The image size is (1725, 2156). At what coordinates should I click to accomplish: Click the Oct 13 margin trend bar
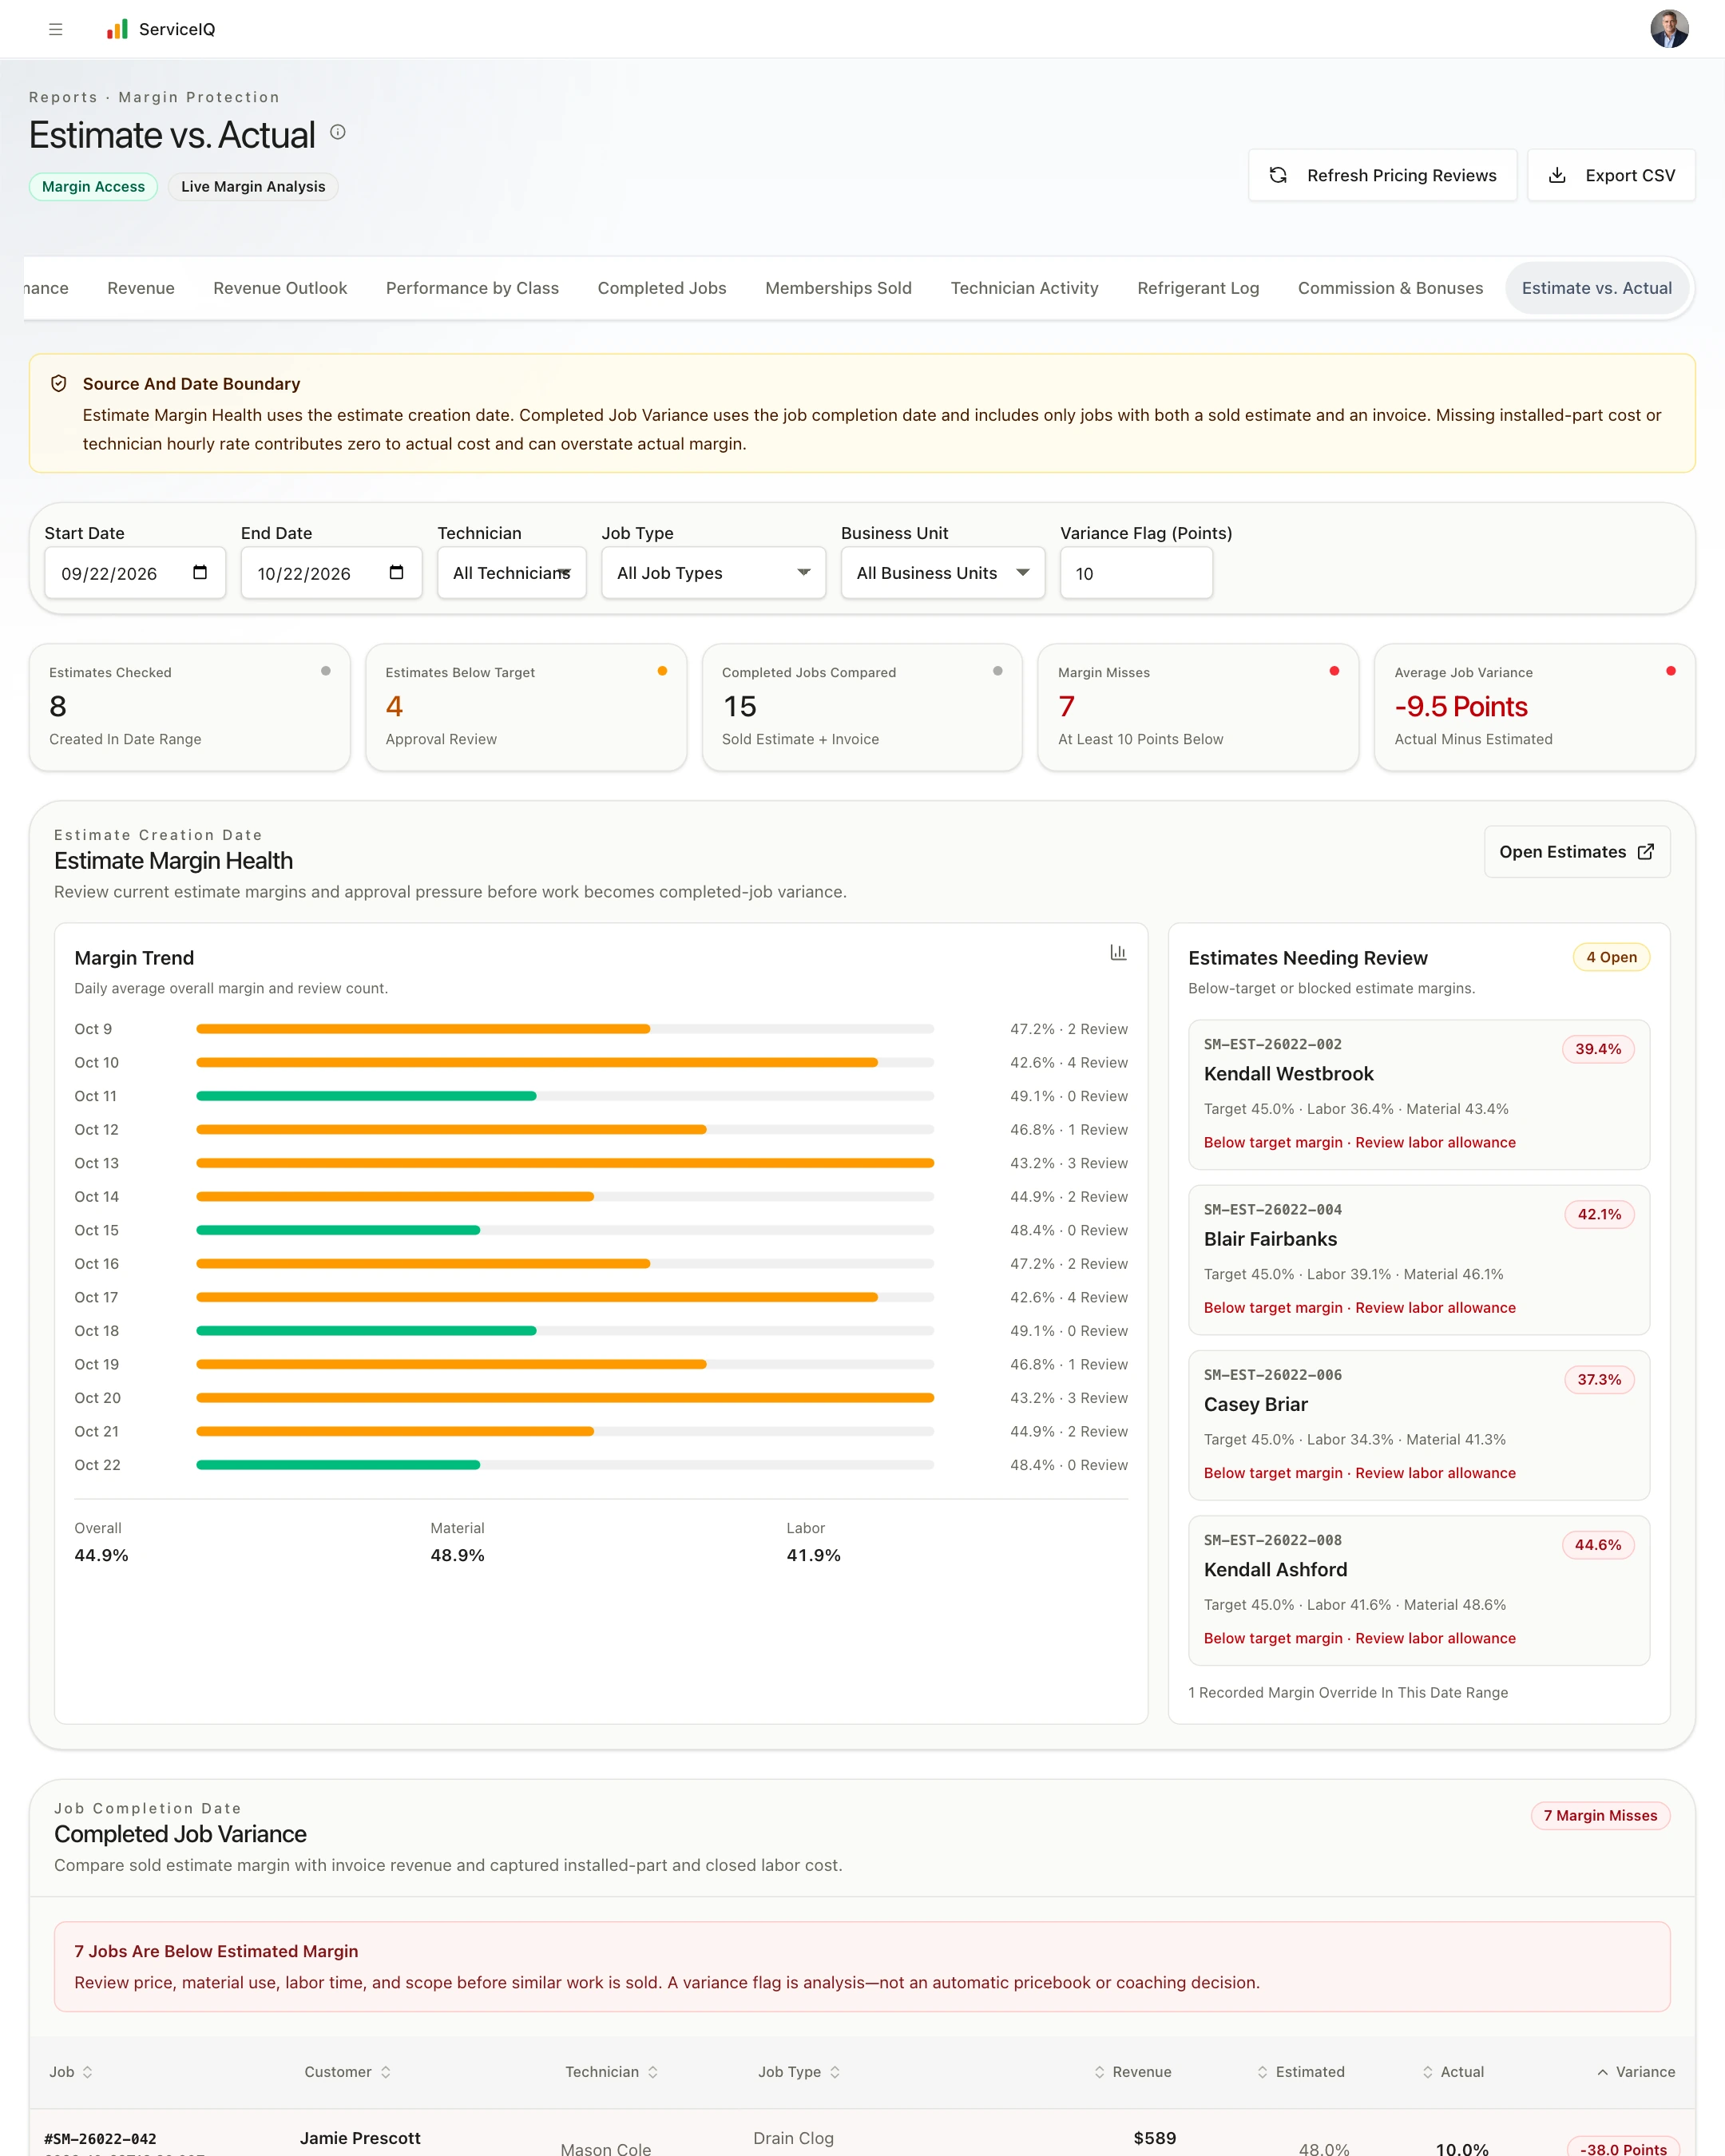coord(565,1163)
